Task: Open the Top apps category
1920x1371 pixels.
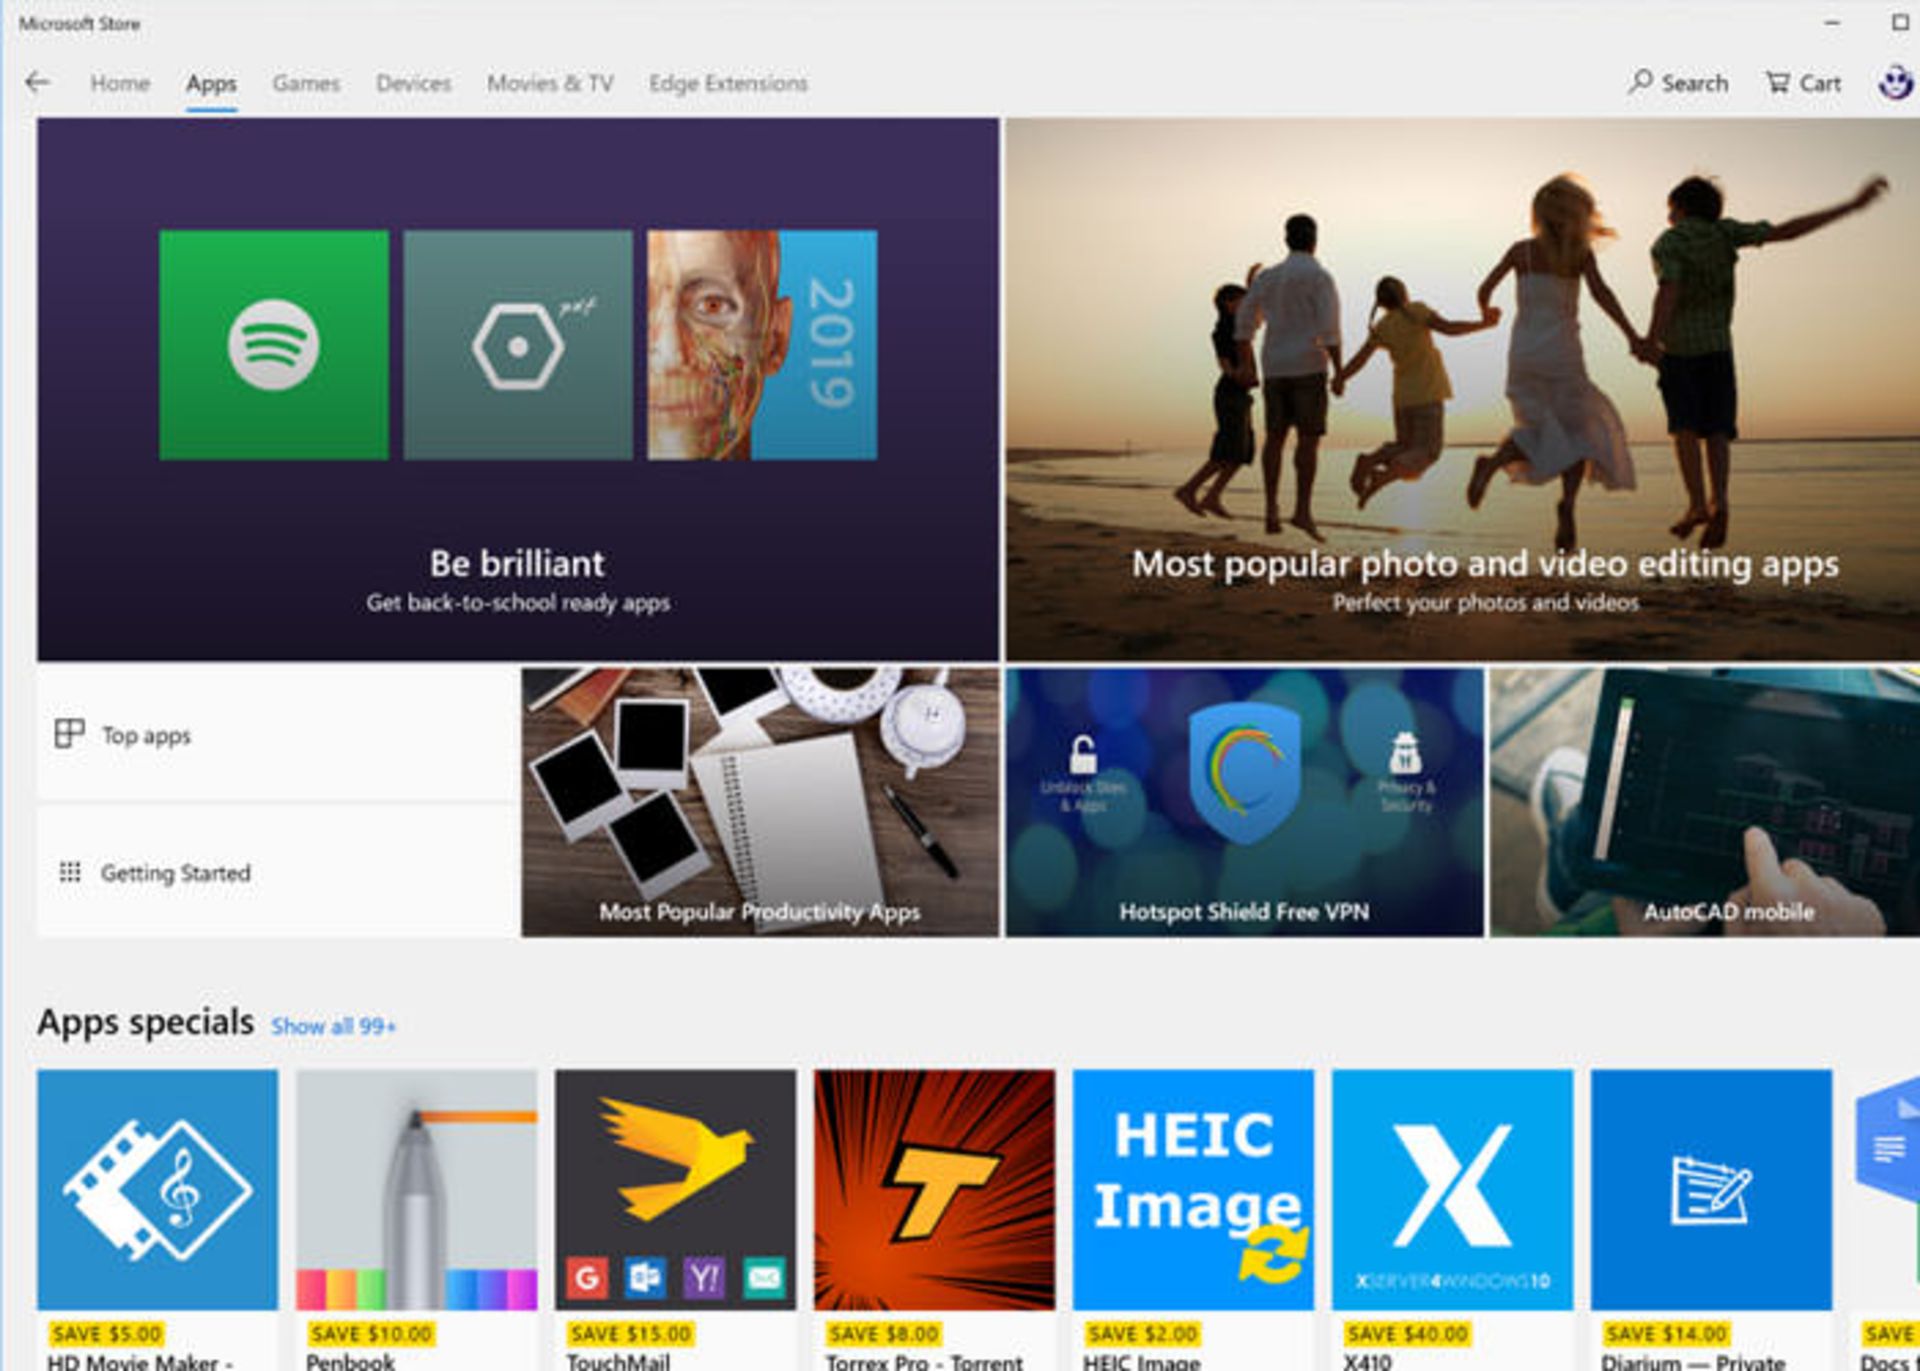Action: 276,735
